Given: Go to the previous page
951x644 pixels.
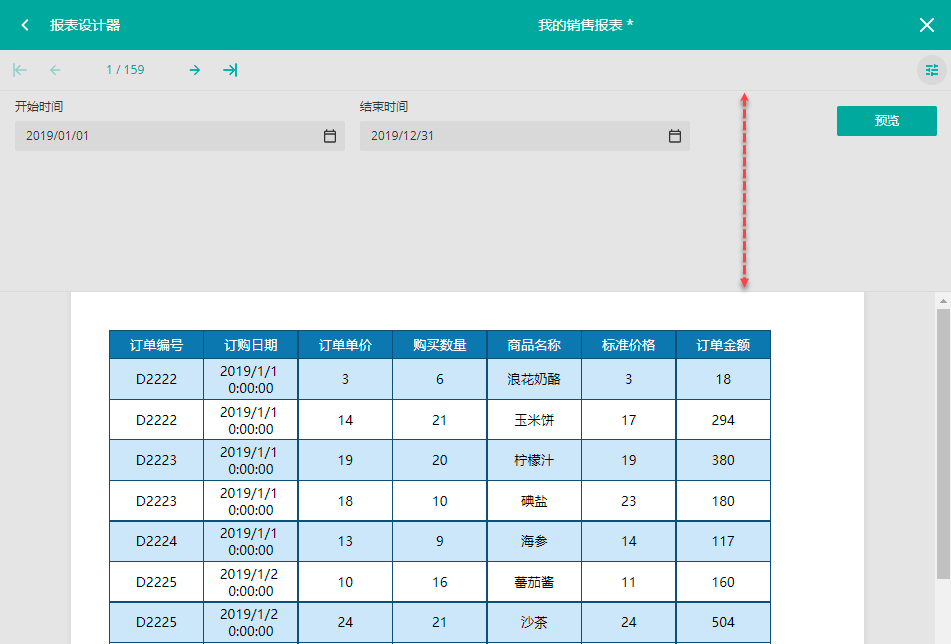Looking at the screenshot, I should [x=55, y=70].
